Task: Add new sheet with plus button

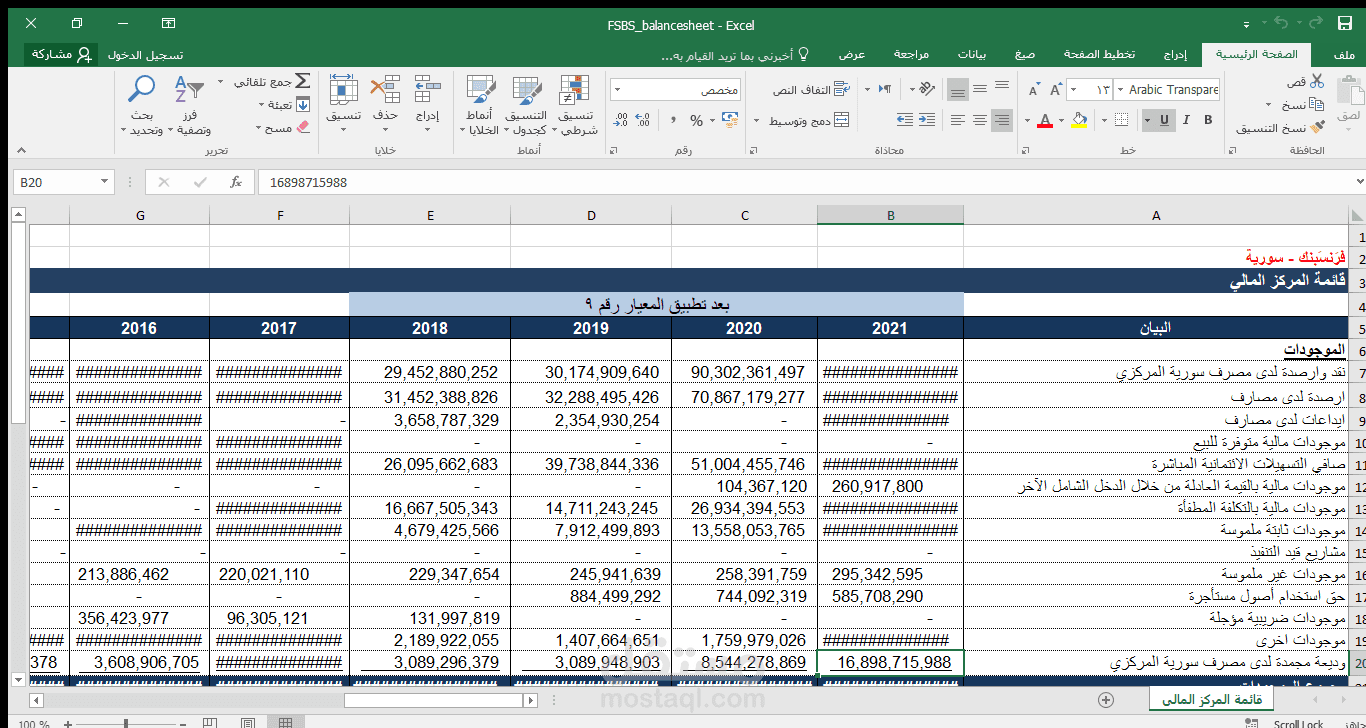Action: point(1105,699)
